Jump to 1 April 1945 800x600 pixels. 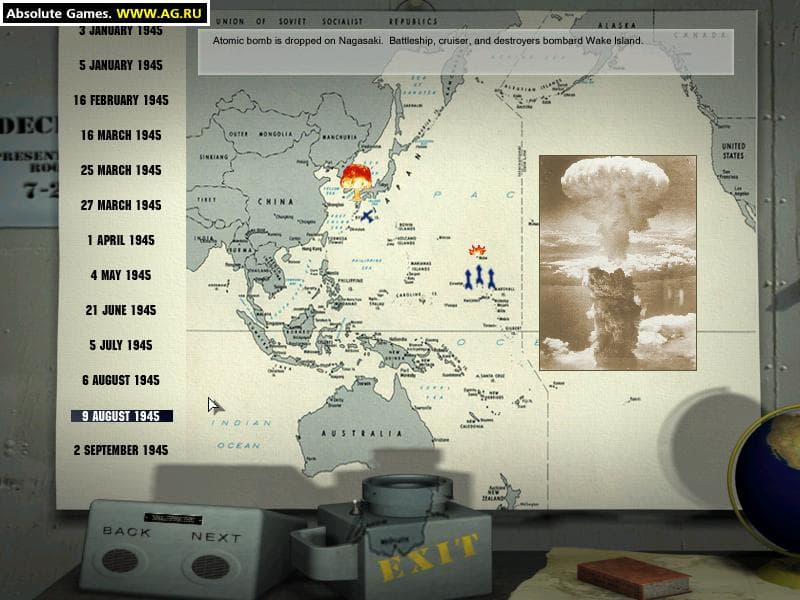[x=121, y=240]
